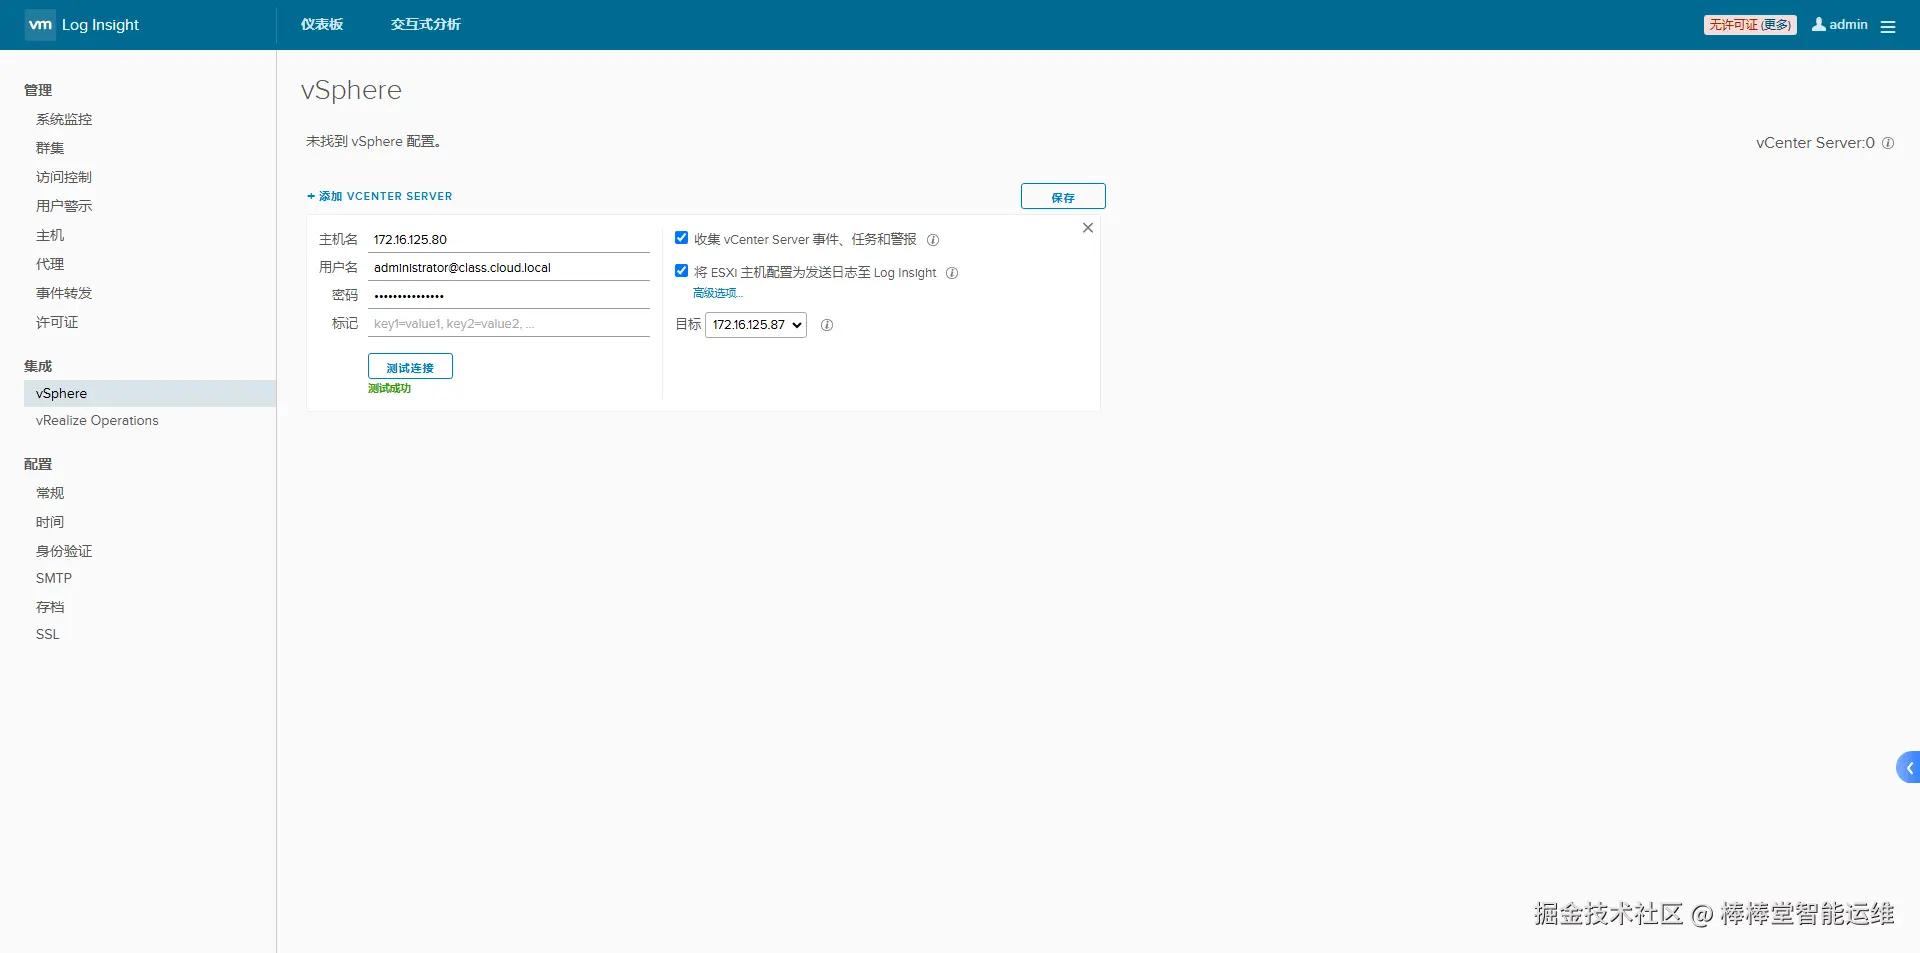The image size is (1920, 953).
Task: Toggle collect vCenter Server events, tasks and alarms checkbox
Action: click(681, 238)
